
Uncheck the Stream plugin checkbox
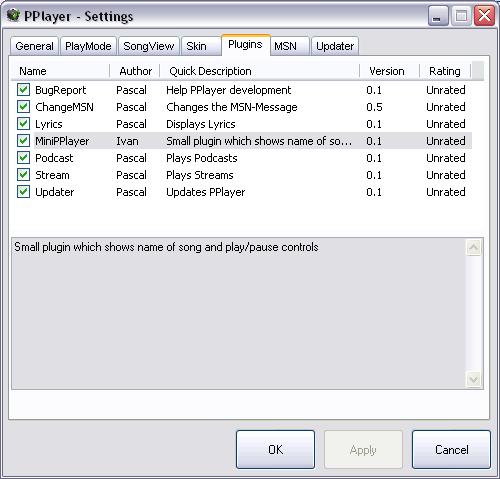(x=23, y=175)
